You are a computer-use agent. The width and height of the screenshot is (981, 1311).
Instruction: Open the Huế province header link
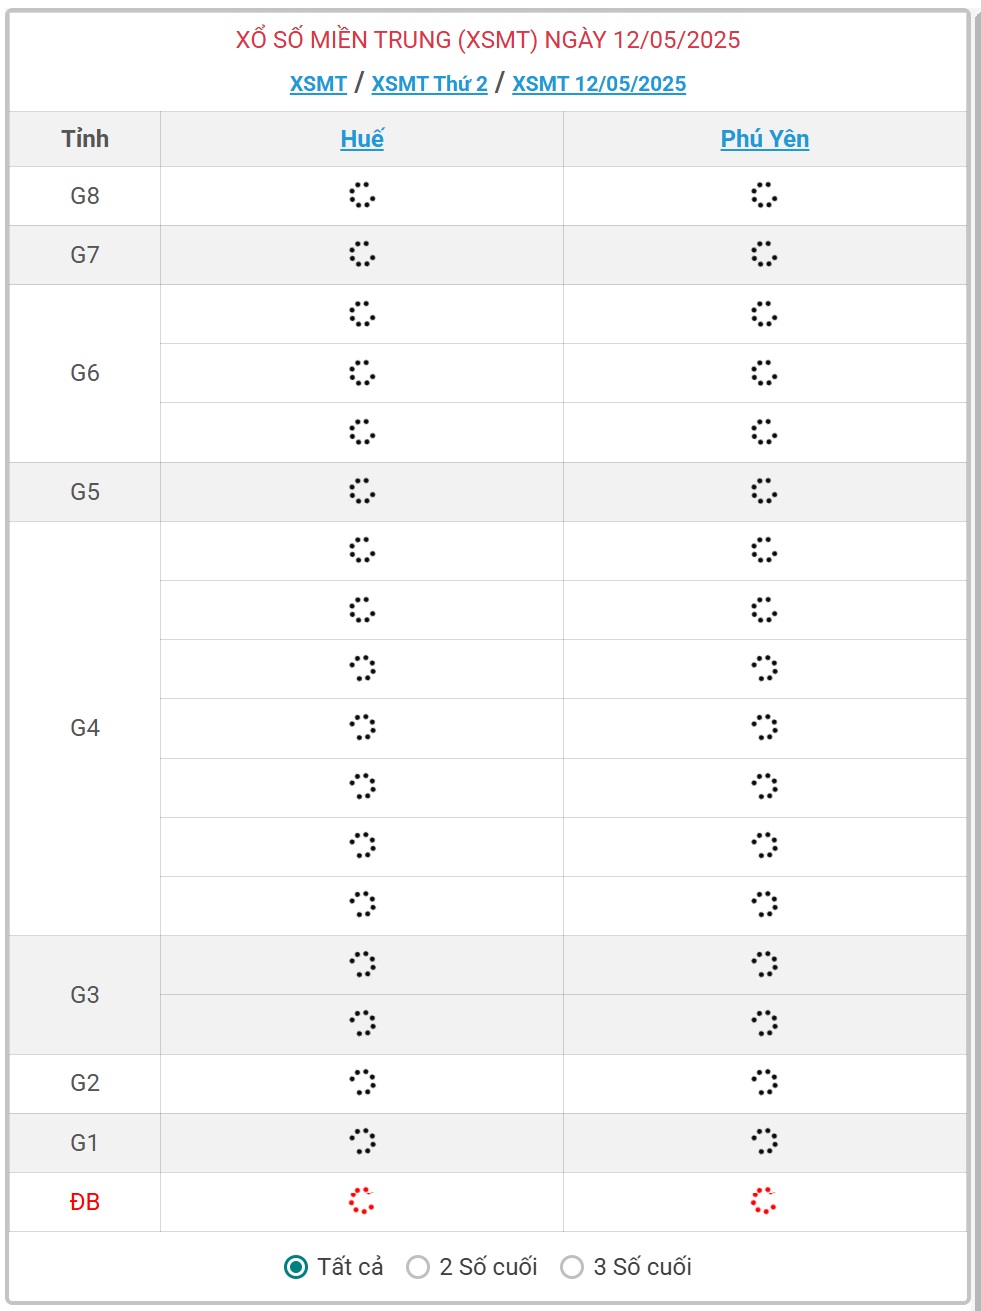coord(362,139)
